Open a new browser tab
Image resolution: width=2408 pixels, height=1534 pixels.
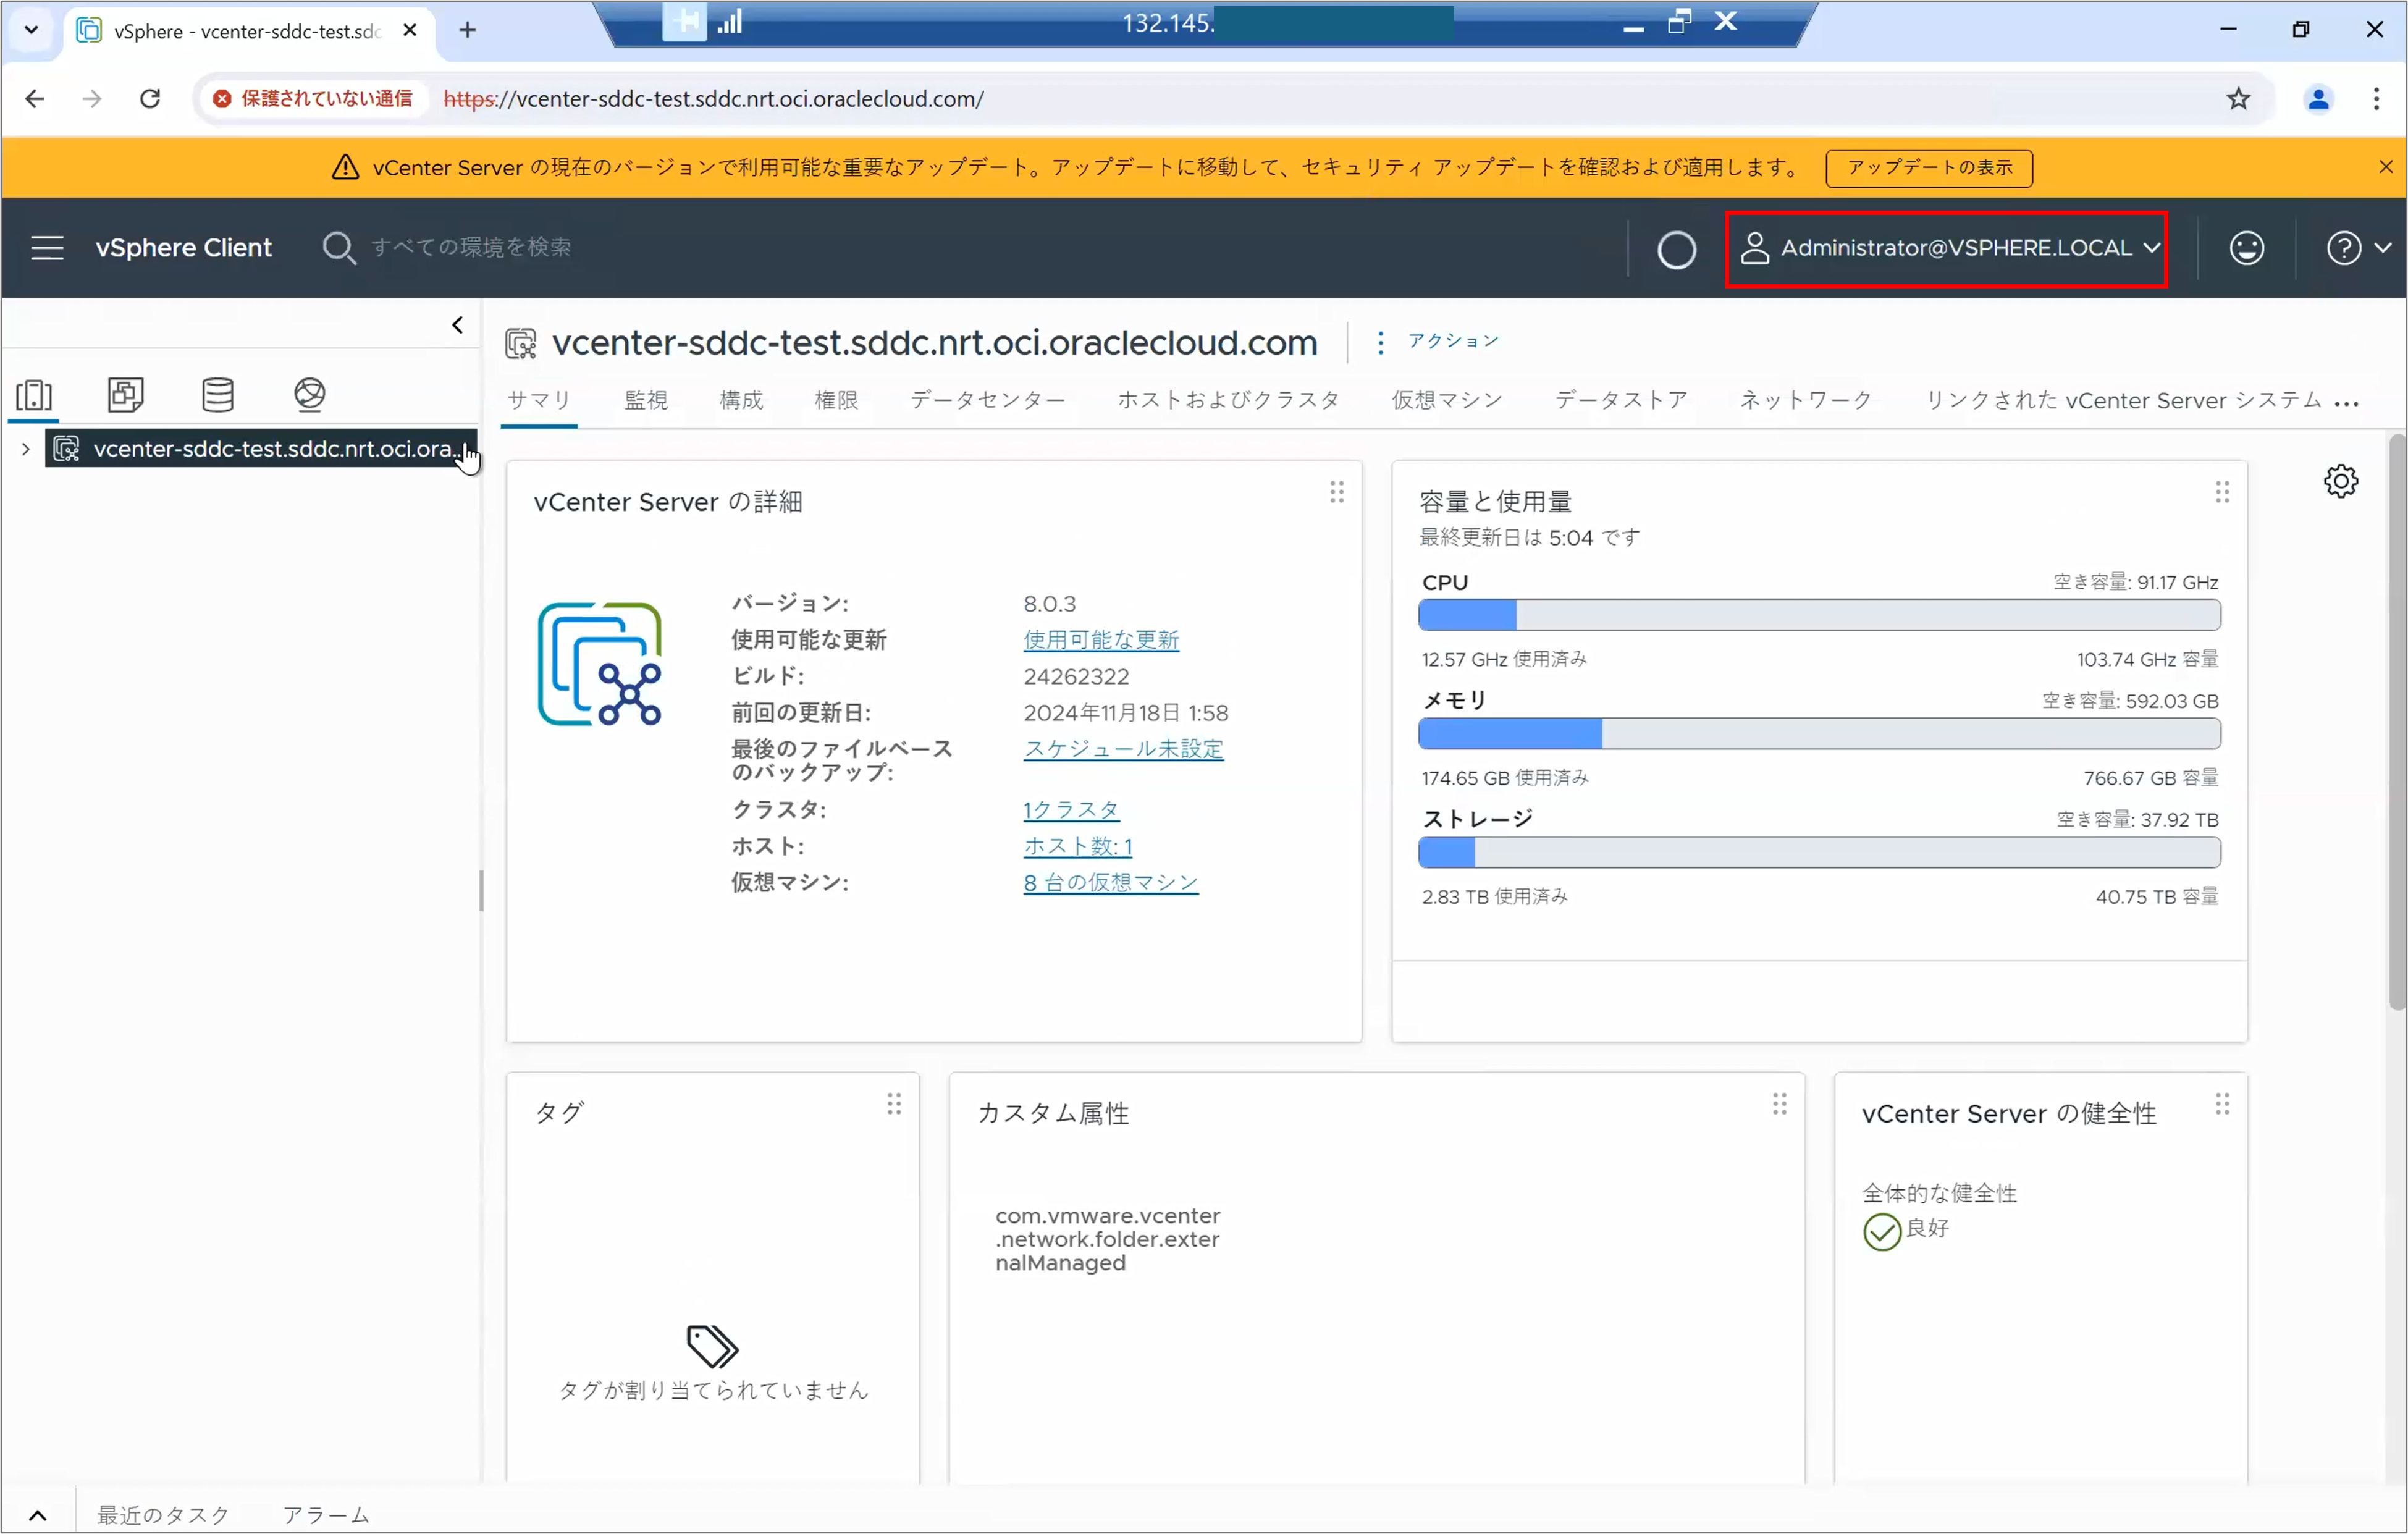467,30
